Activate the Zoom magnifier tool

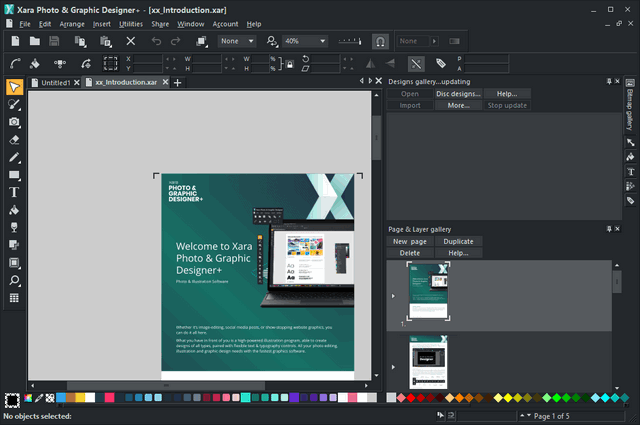(14, 280)
